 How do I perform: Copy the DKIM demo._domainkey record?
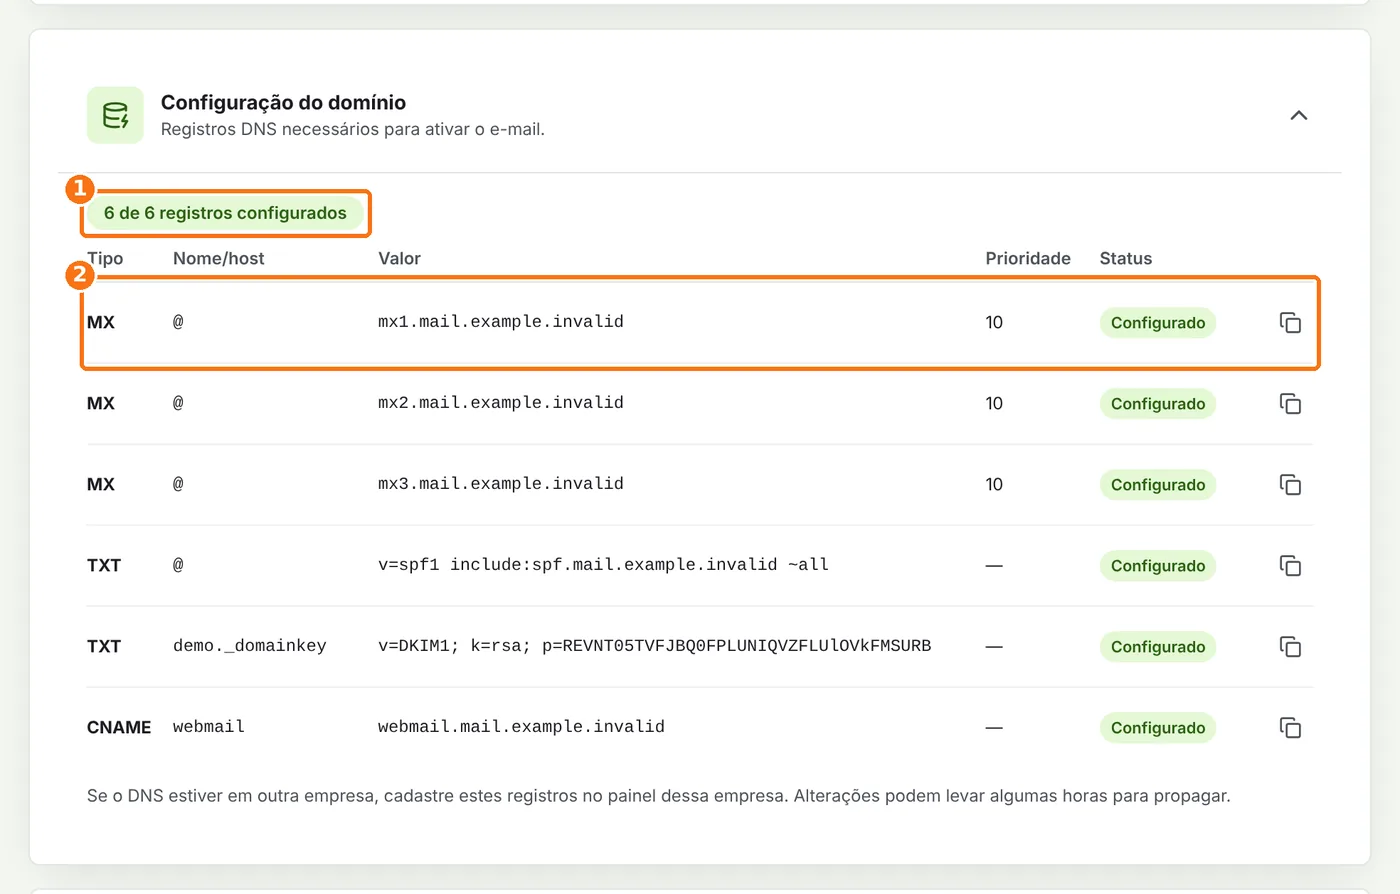pyautogui.click(x=1290, y=646)
